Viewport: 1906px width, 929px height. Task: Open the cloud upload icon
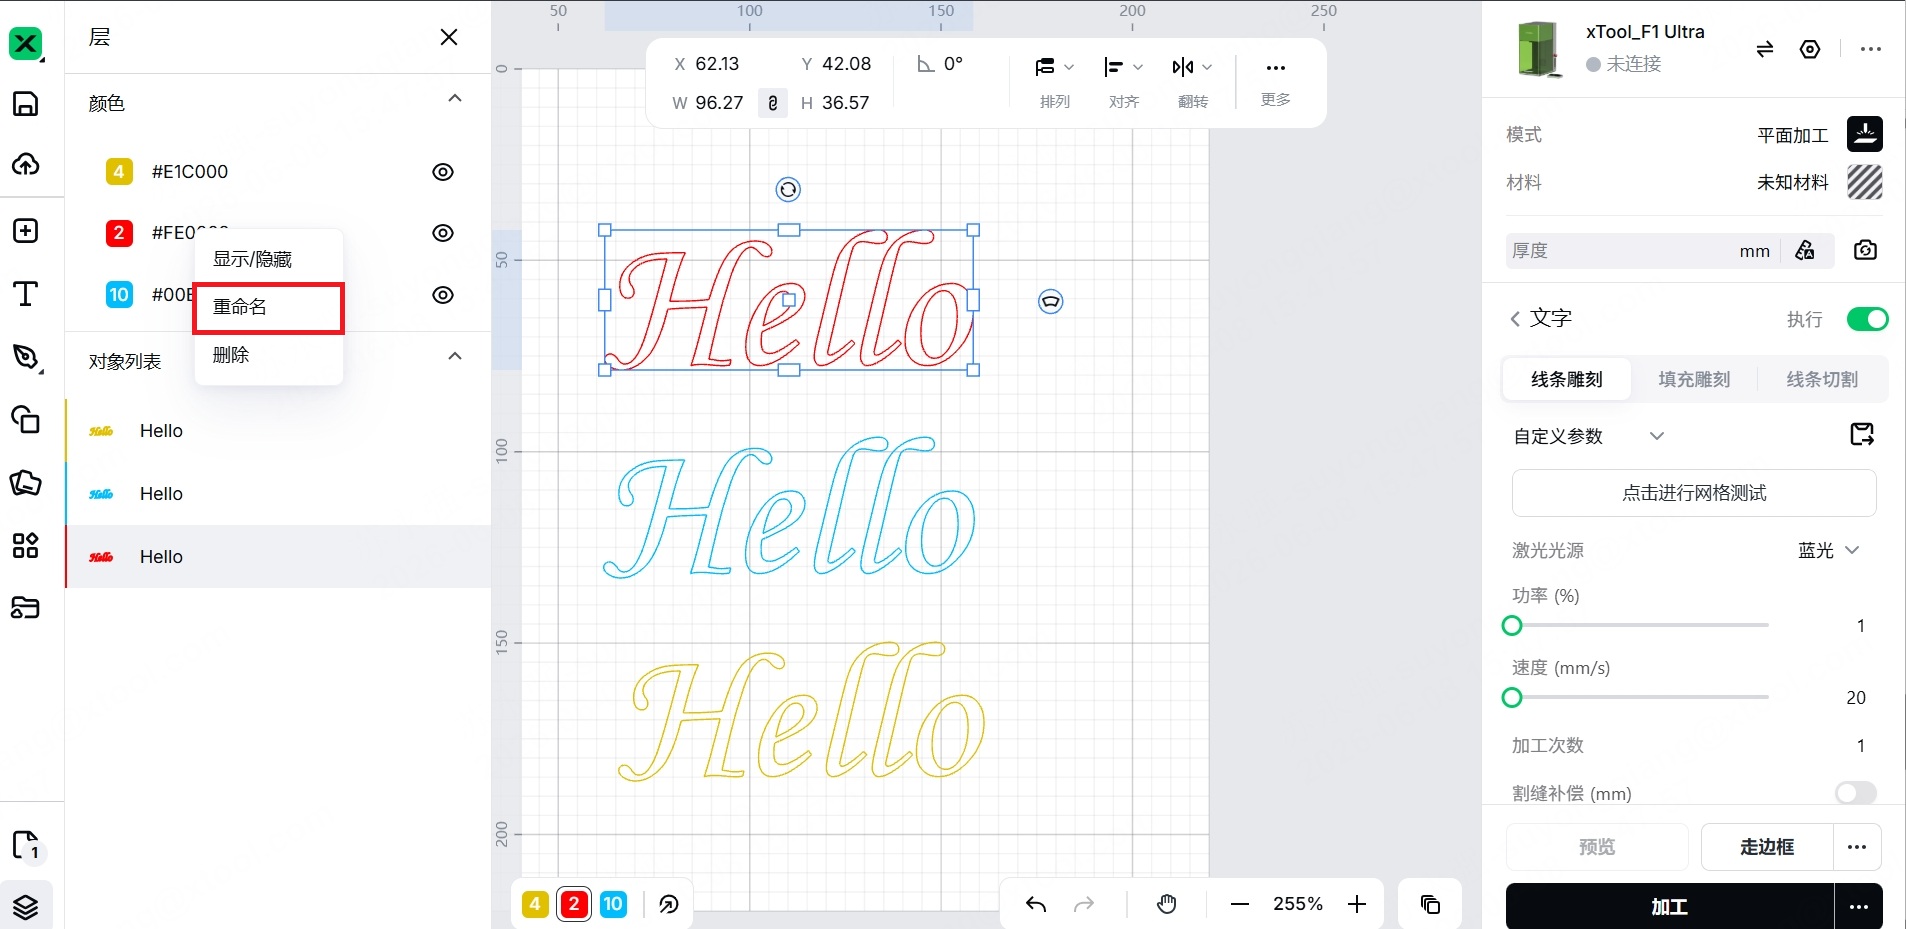point(25,164)
